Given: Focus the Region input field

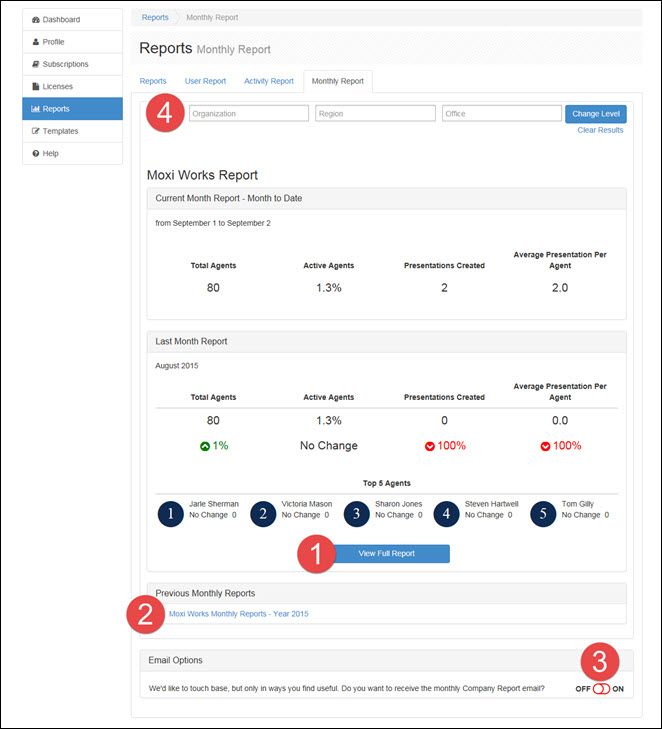Looking at the screenshot, I should coord(375,113).
